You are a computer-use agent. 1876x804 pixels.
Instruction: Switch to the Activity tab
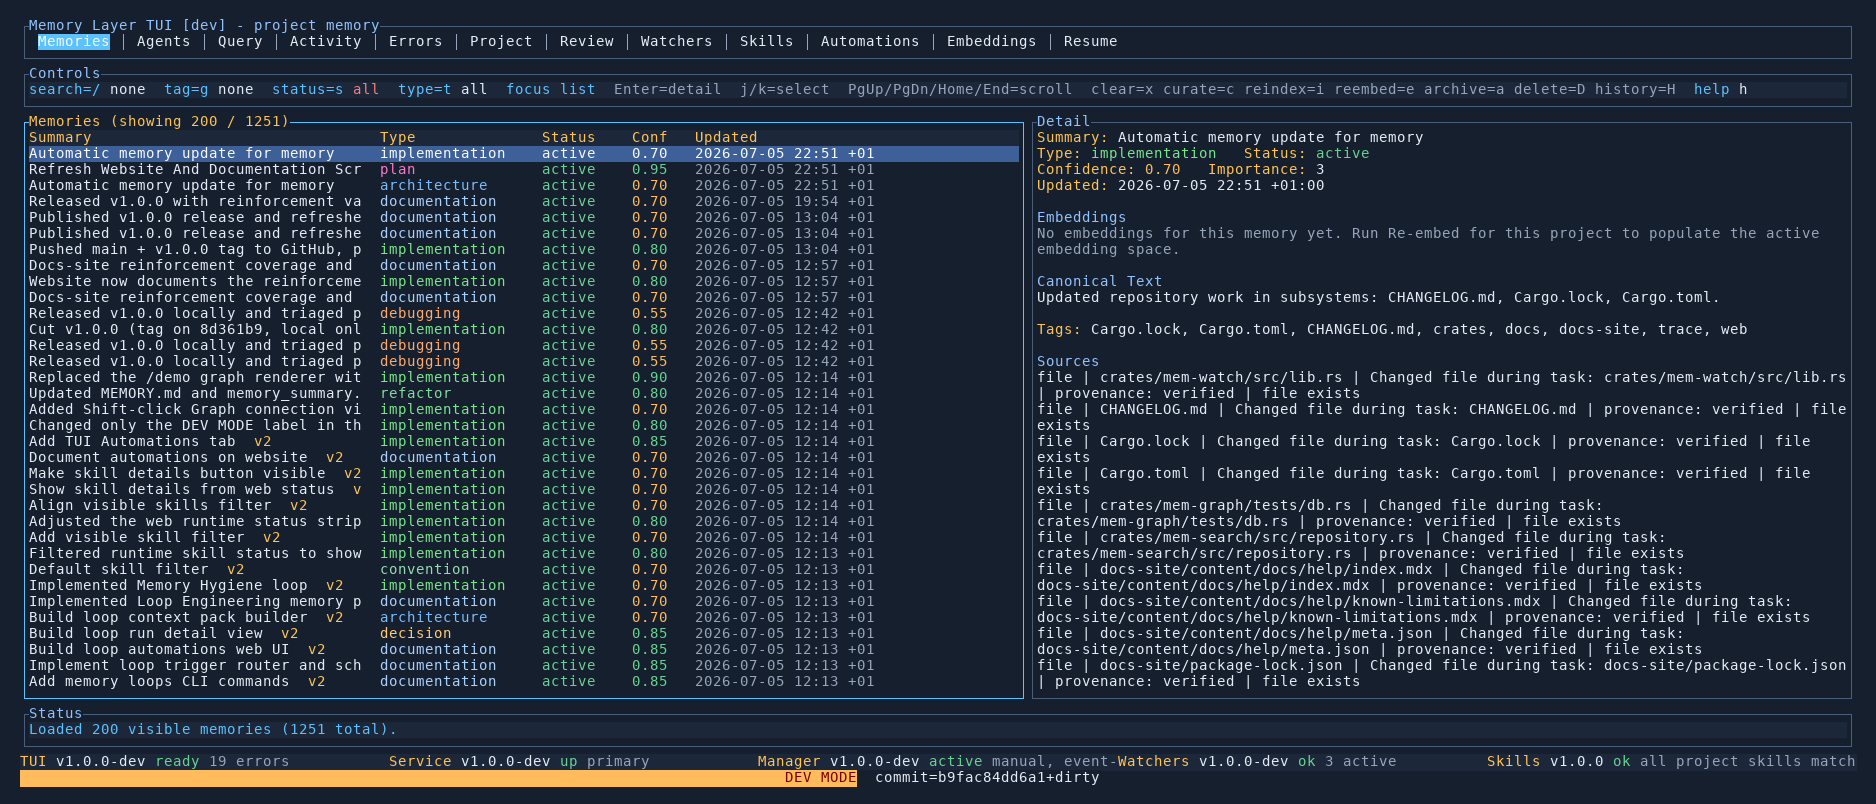(x=325, y=41)
